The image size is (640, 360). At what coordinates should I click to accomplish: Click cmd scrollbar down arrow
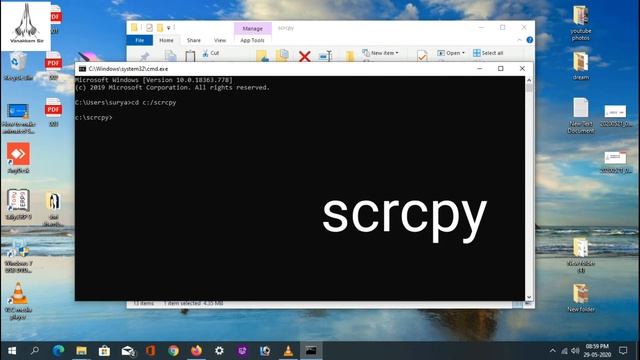click(529, 297)
